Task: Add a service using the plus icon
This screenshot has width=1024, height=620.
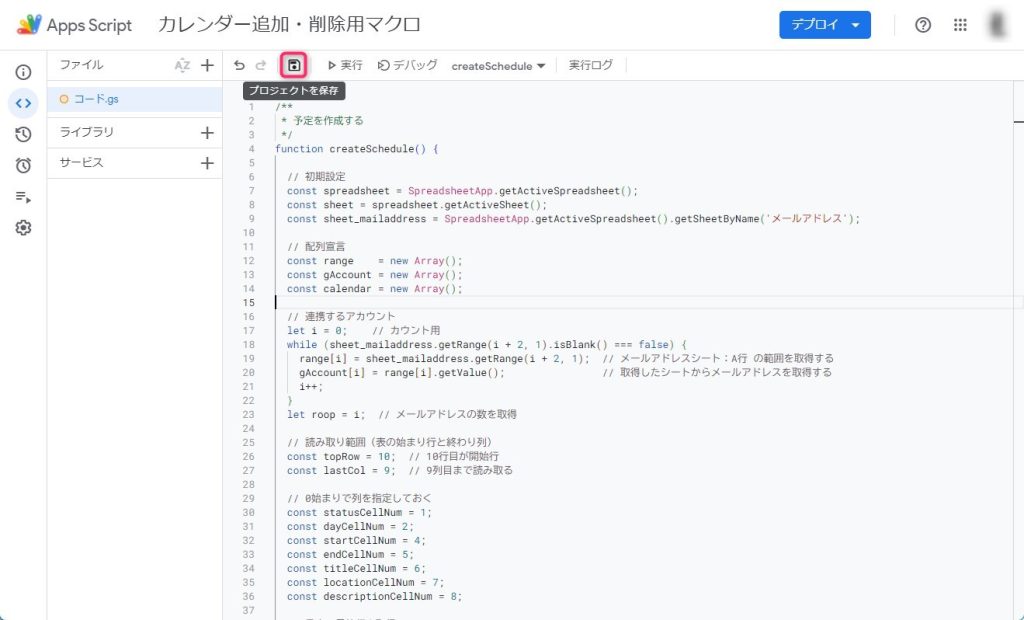Action: coord(207,163)
